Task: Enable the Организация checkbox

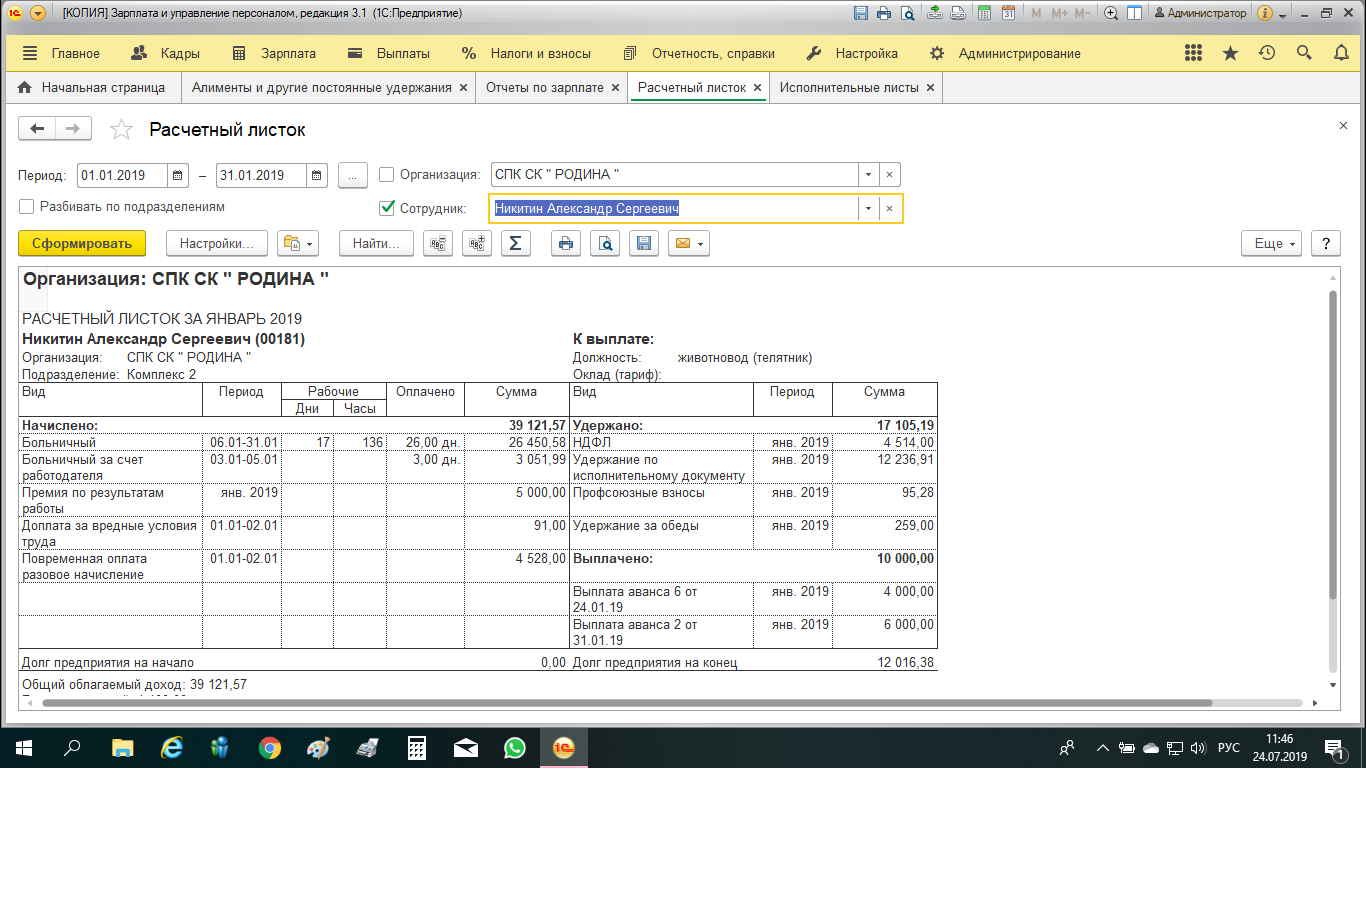Action: coord(387,175)
